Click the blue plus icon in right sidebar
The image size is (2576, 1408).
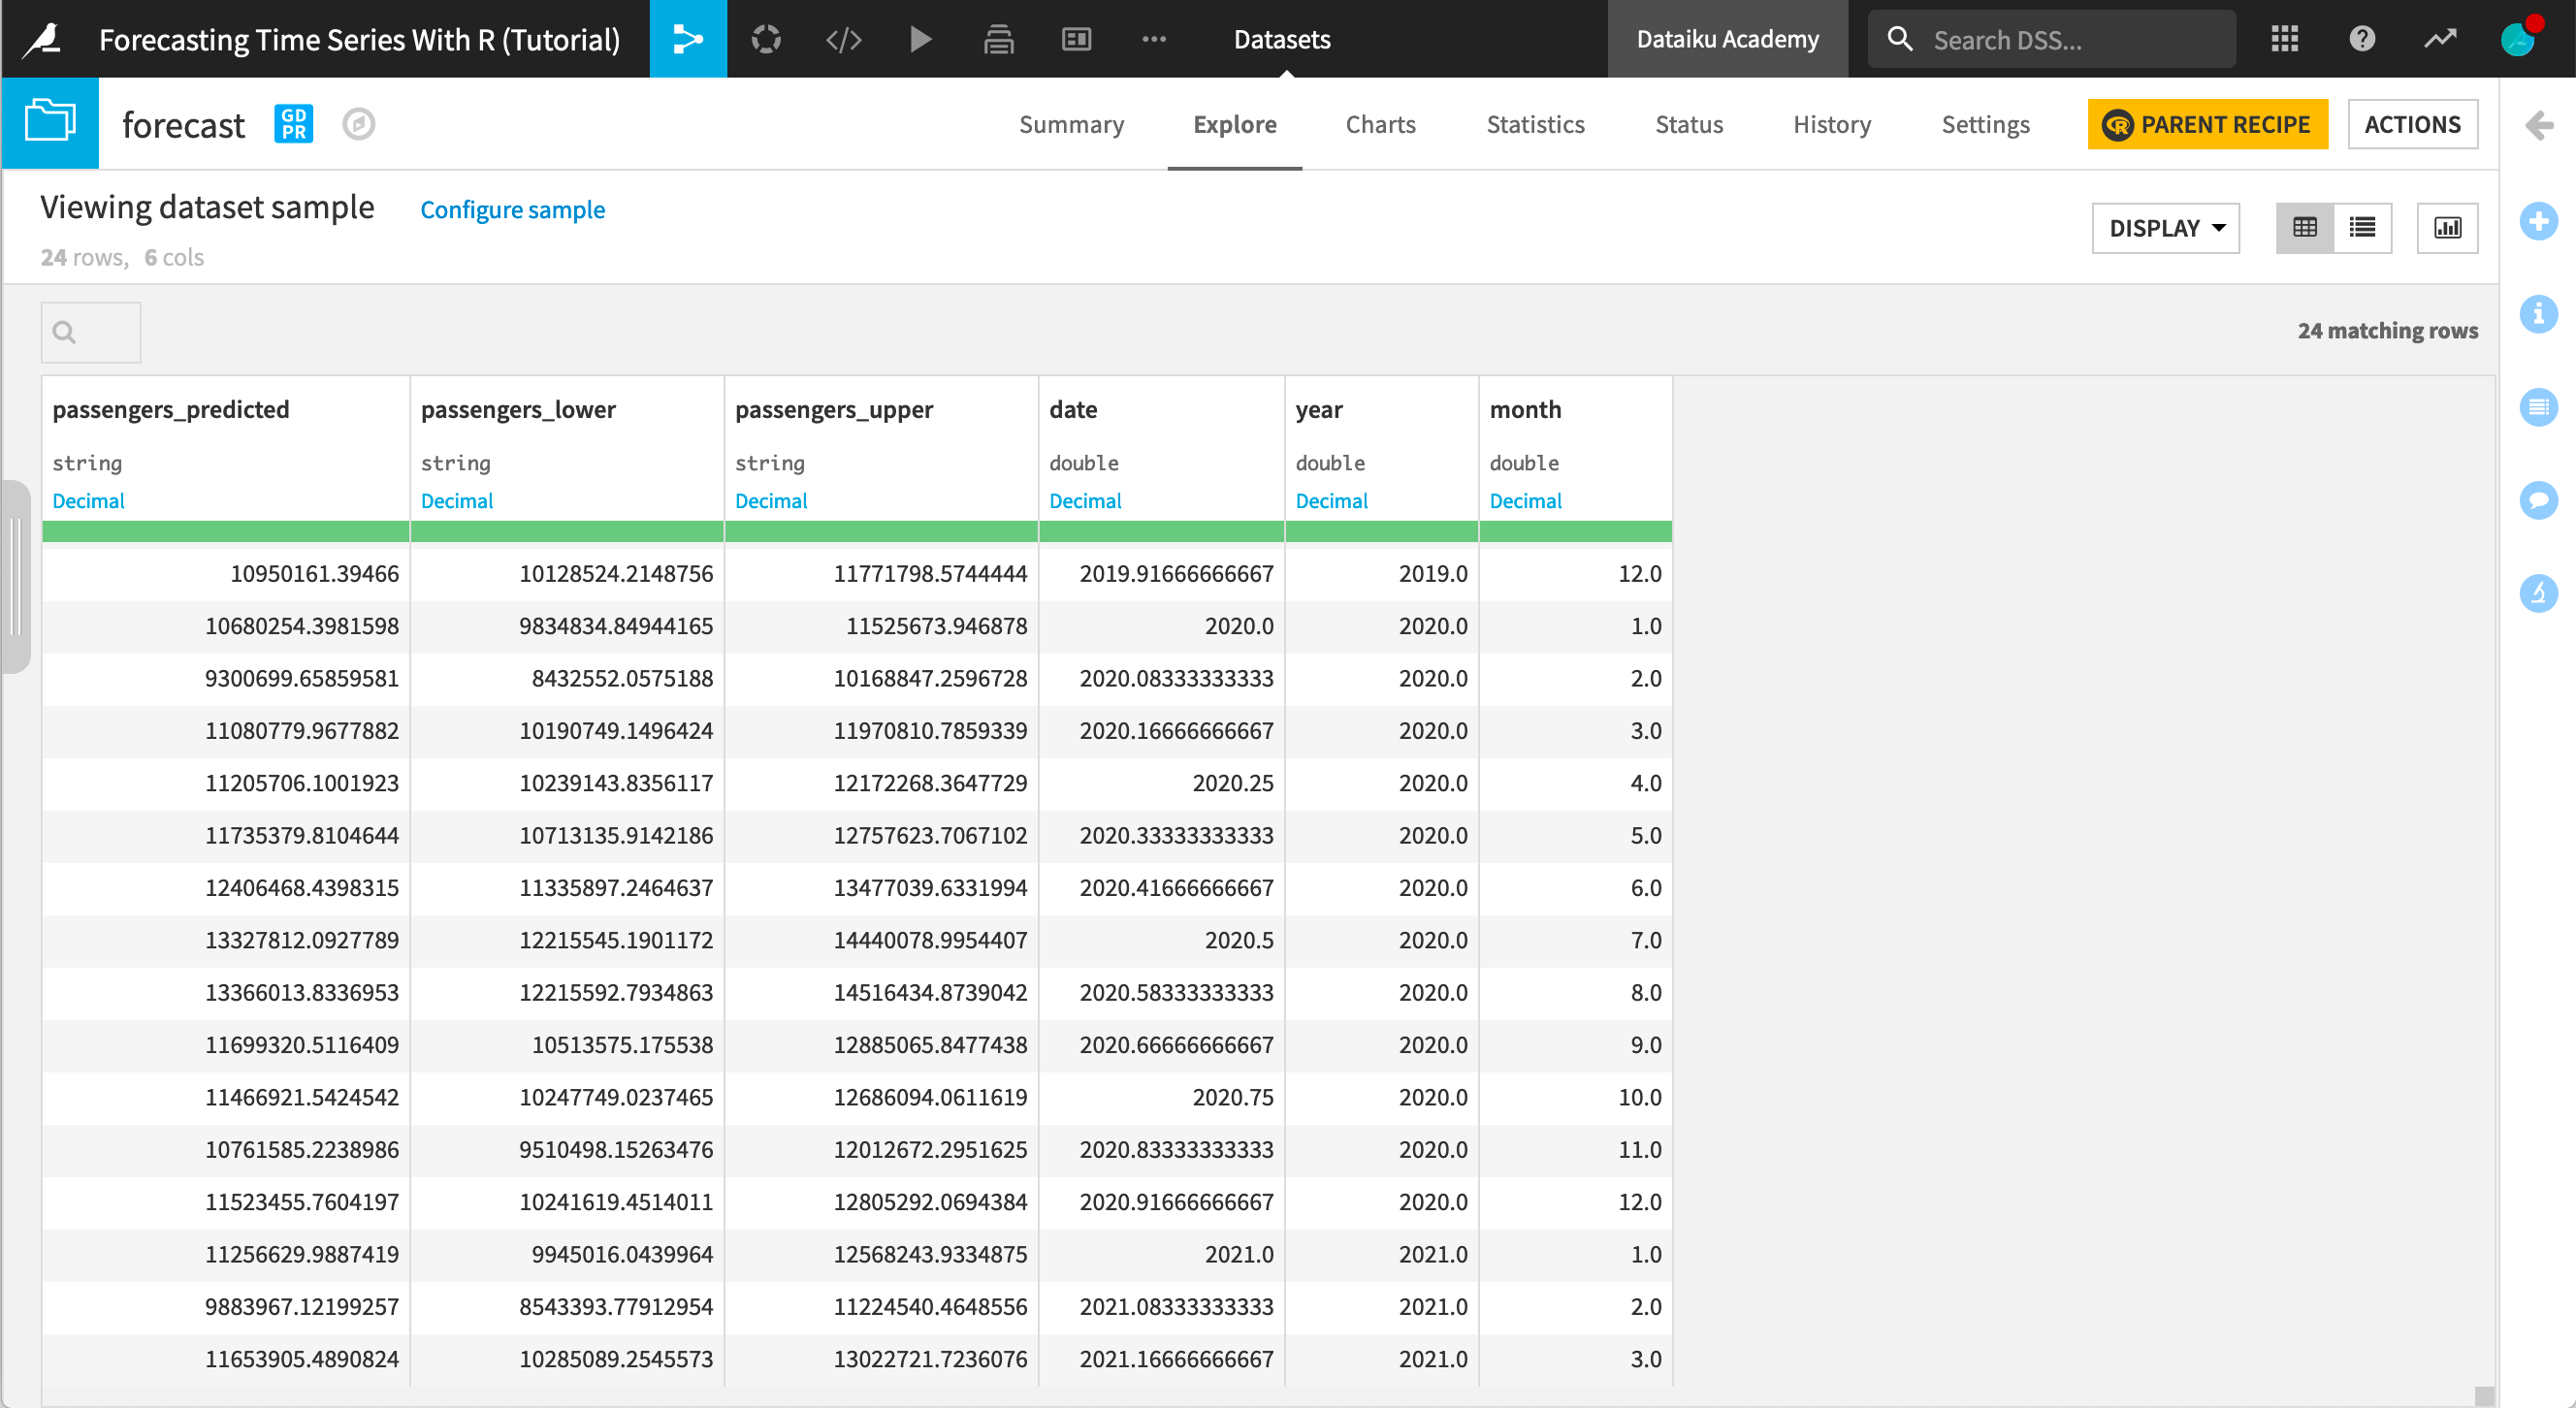click(x=2538, y=221)
